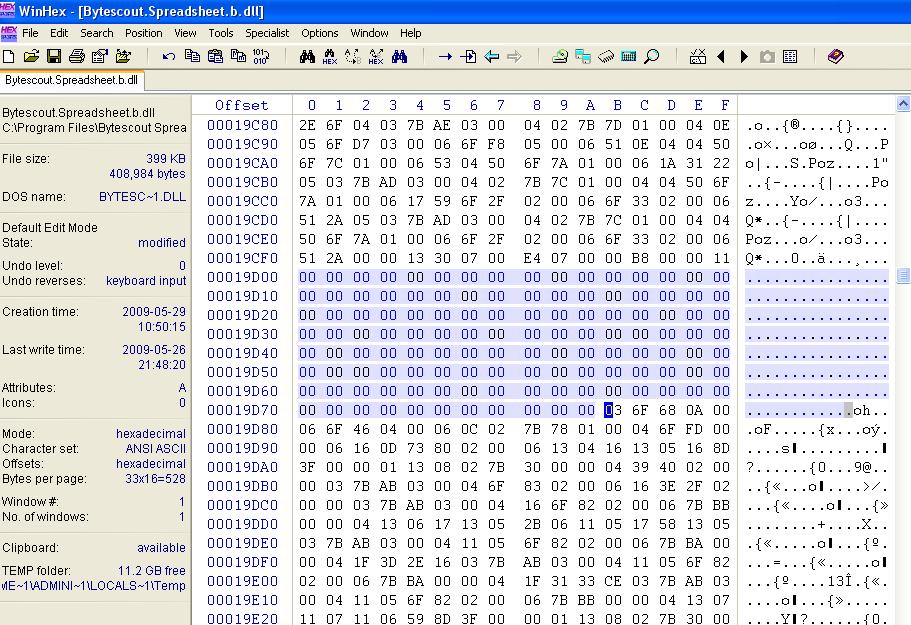Click the Offsets hexadecimal value
This screenshot has width=911, height=625.
150,464
